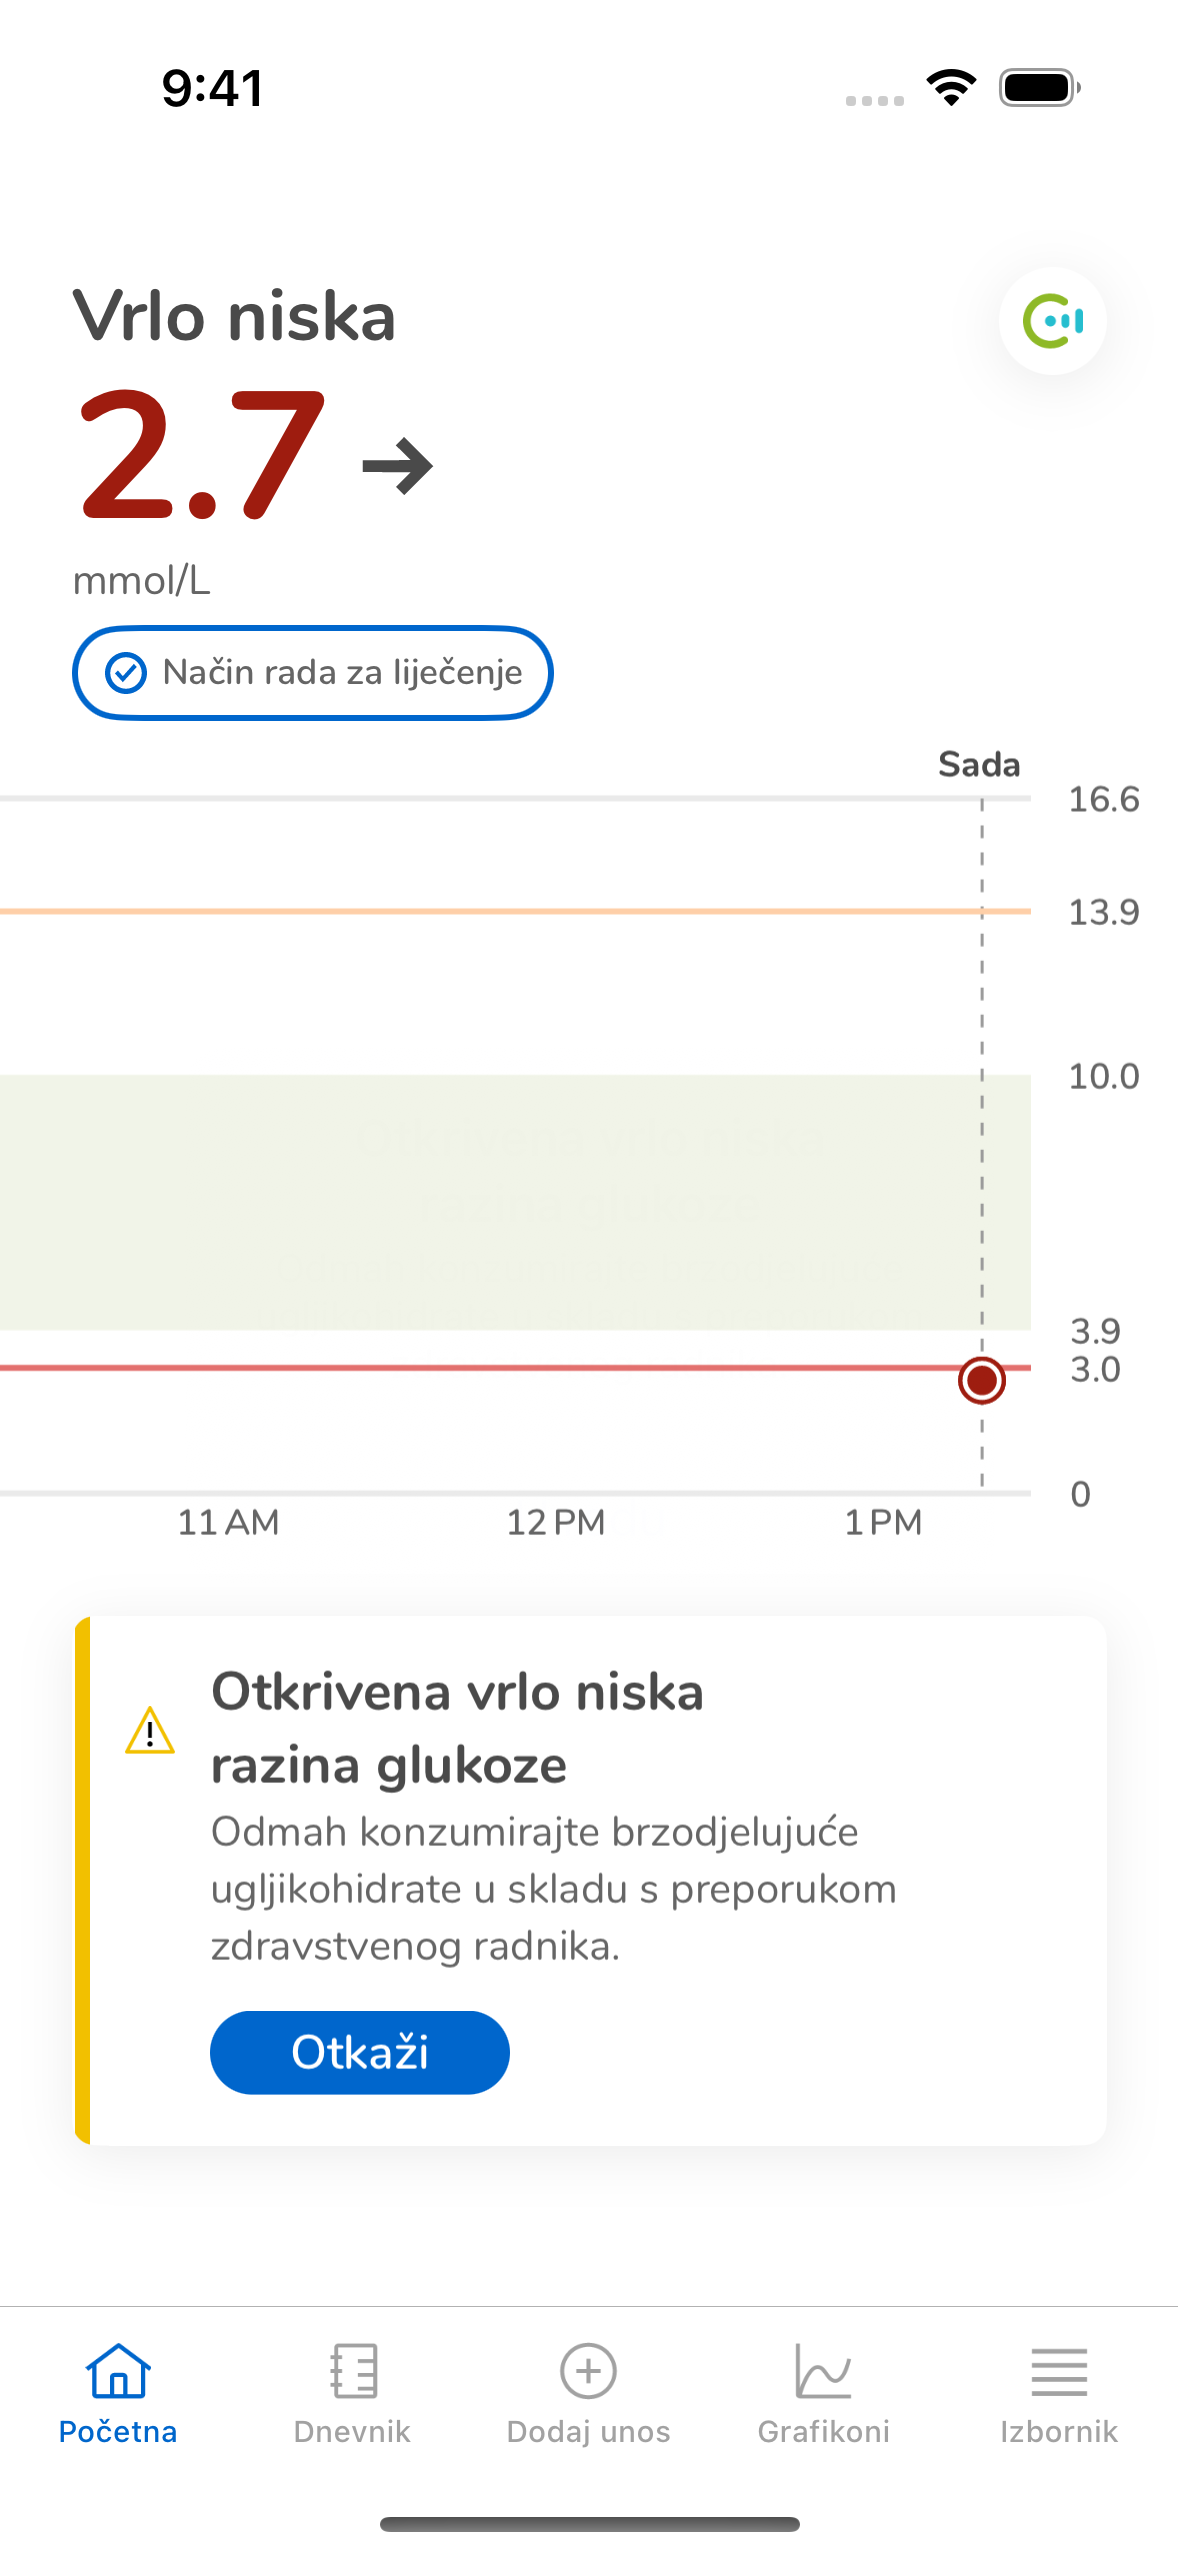Image resolution: width=1178 pixels, height=2556 pixels.
Task: Open the Izbornik hamburger menu icon
Action: [x=1059, y=2370]
